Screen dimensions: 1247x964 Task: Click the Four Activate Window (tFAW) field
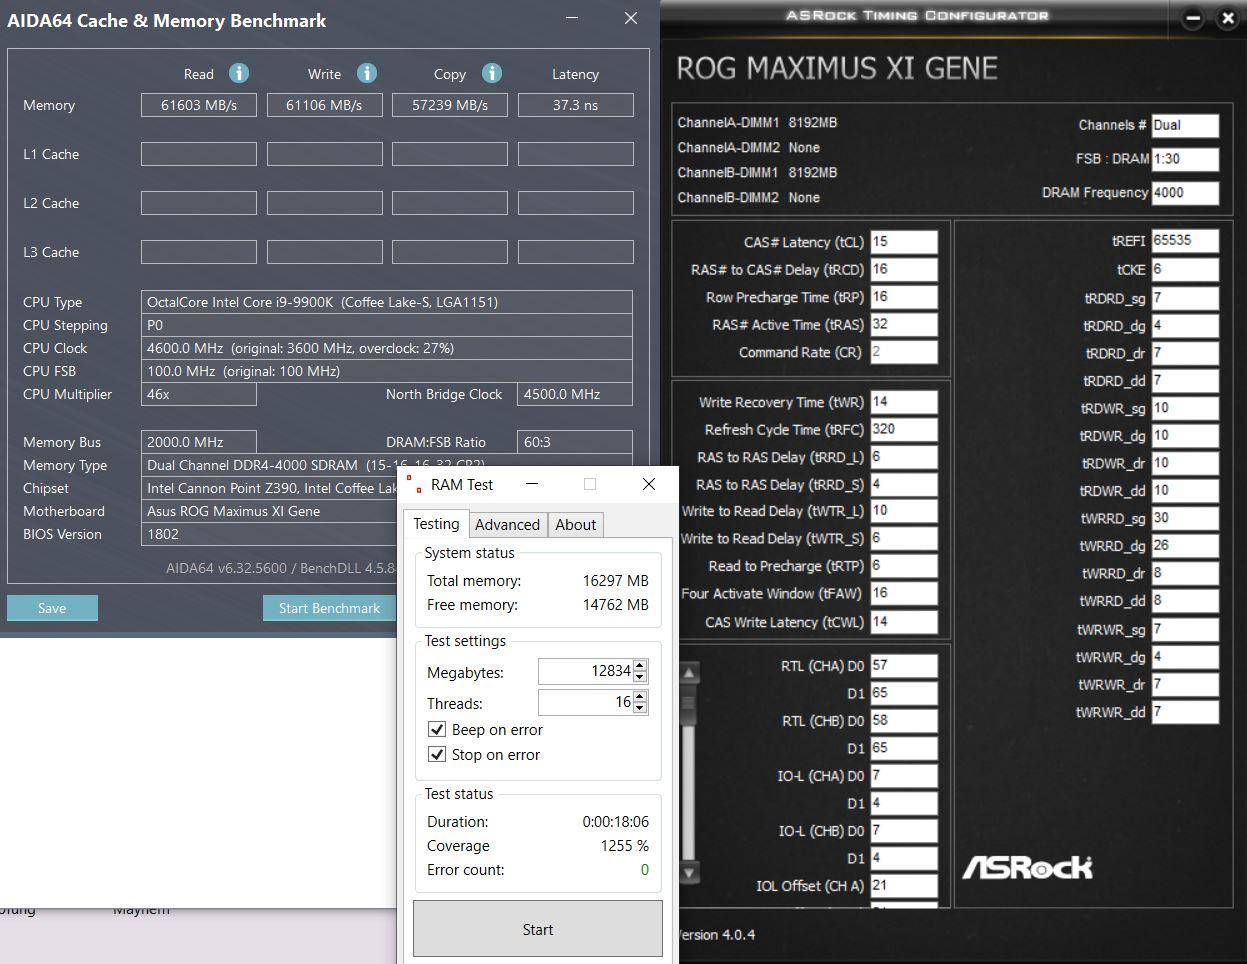(904, 593)
